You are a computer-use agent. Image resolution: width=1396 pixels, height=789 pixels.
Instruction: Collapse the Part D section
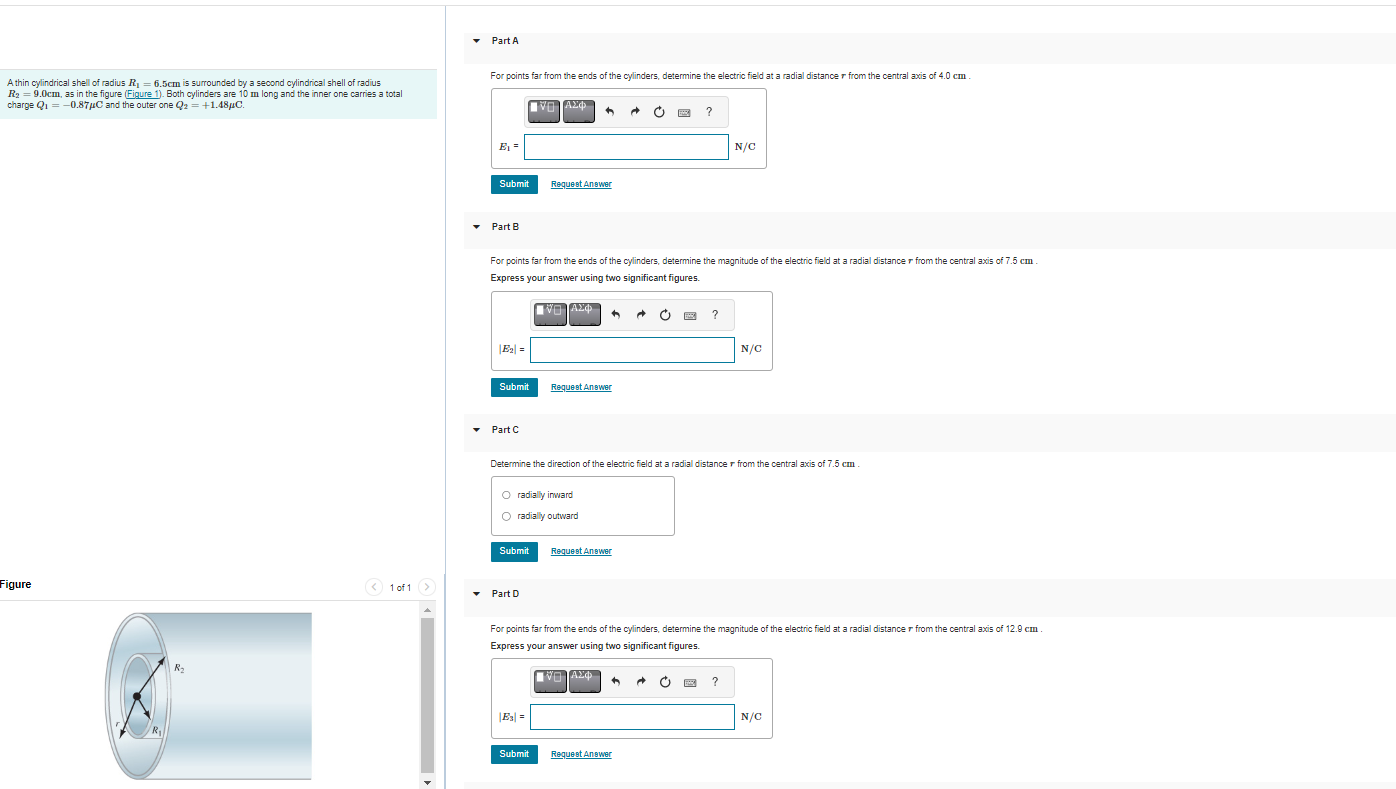[476, 594]
